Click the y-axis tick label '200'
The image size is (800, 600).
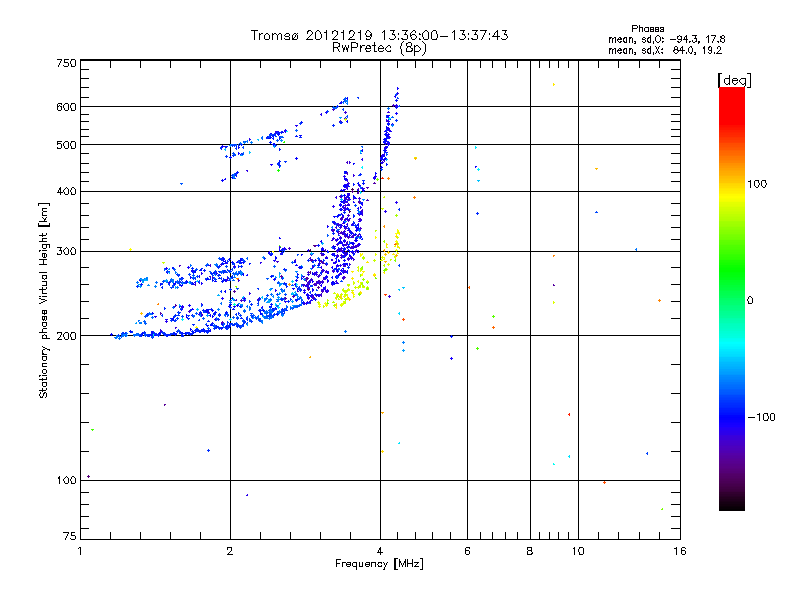(x=67, y=336)
